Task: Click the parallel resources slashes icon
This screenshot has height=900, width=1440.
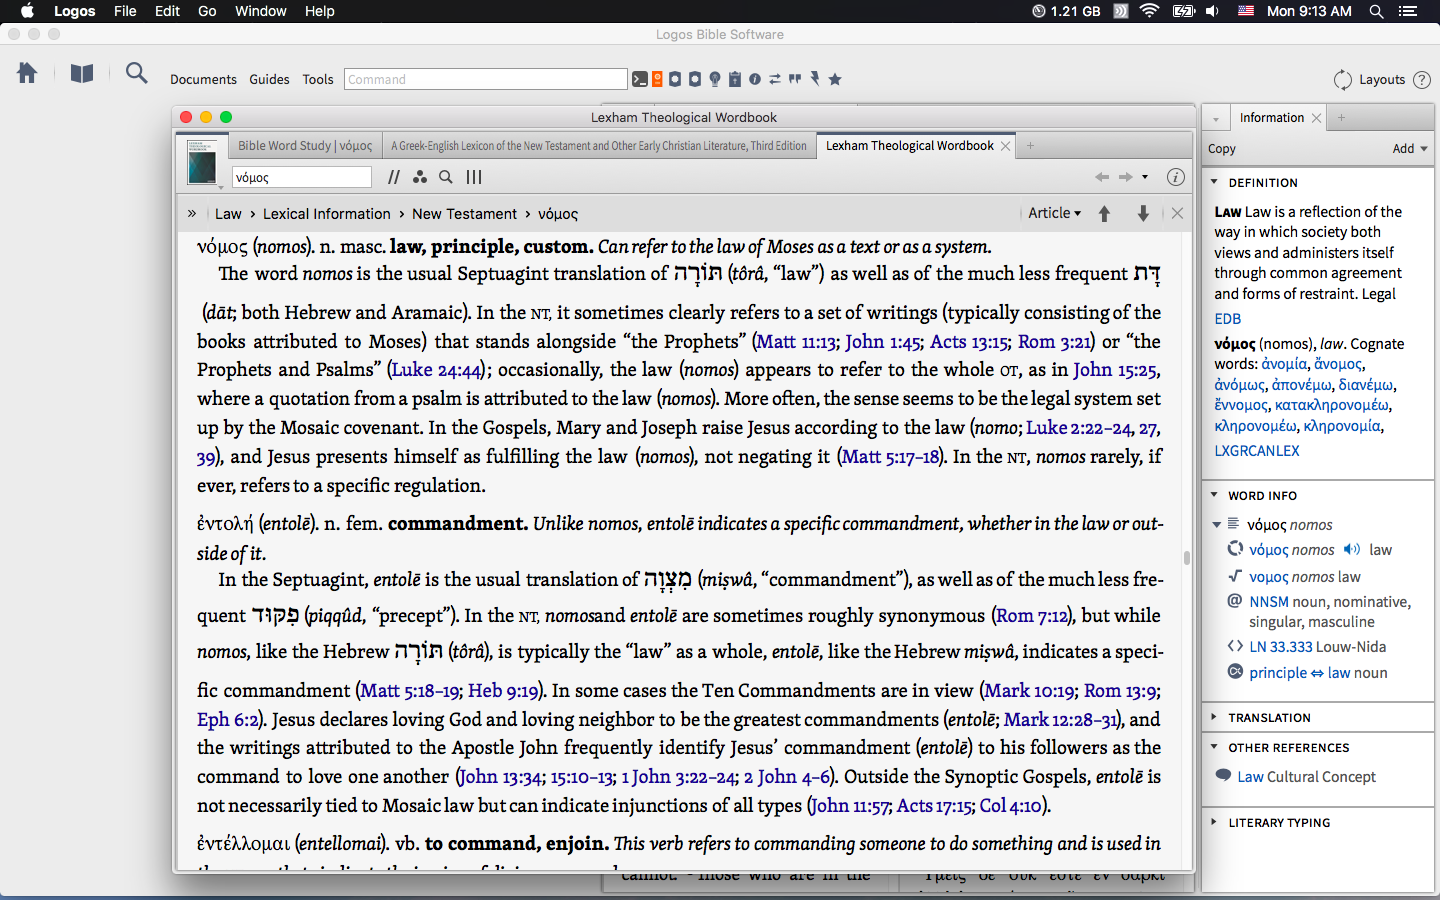Action: point(394,177)
